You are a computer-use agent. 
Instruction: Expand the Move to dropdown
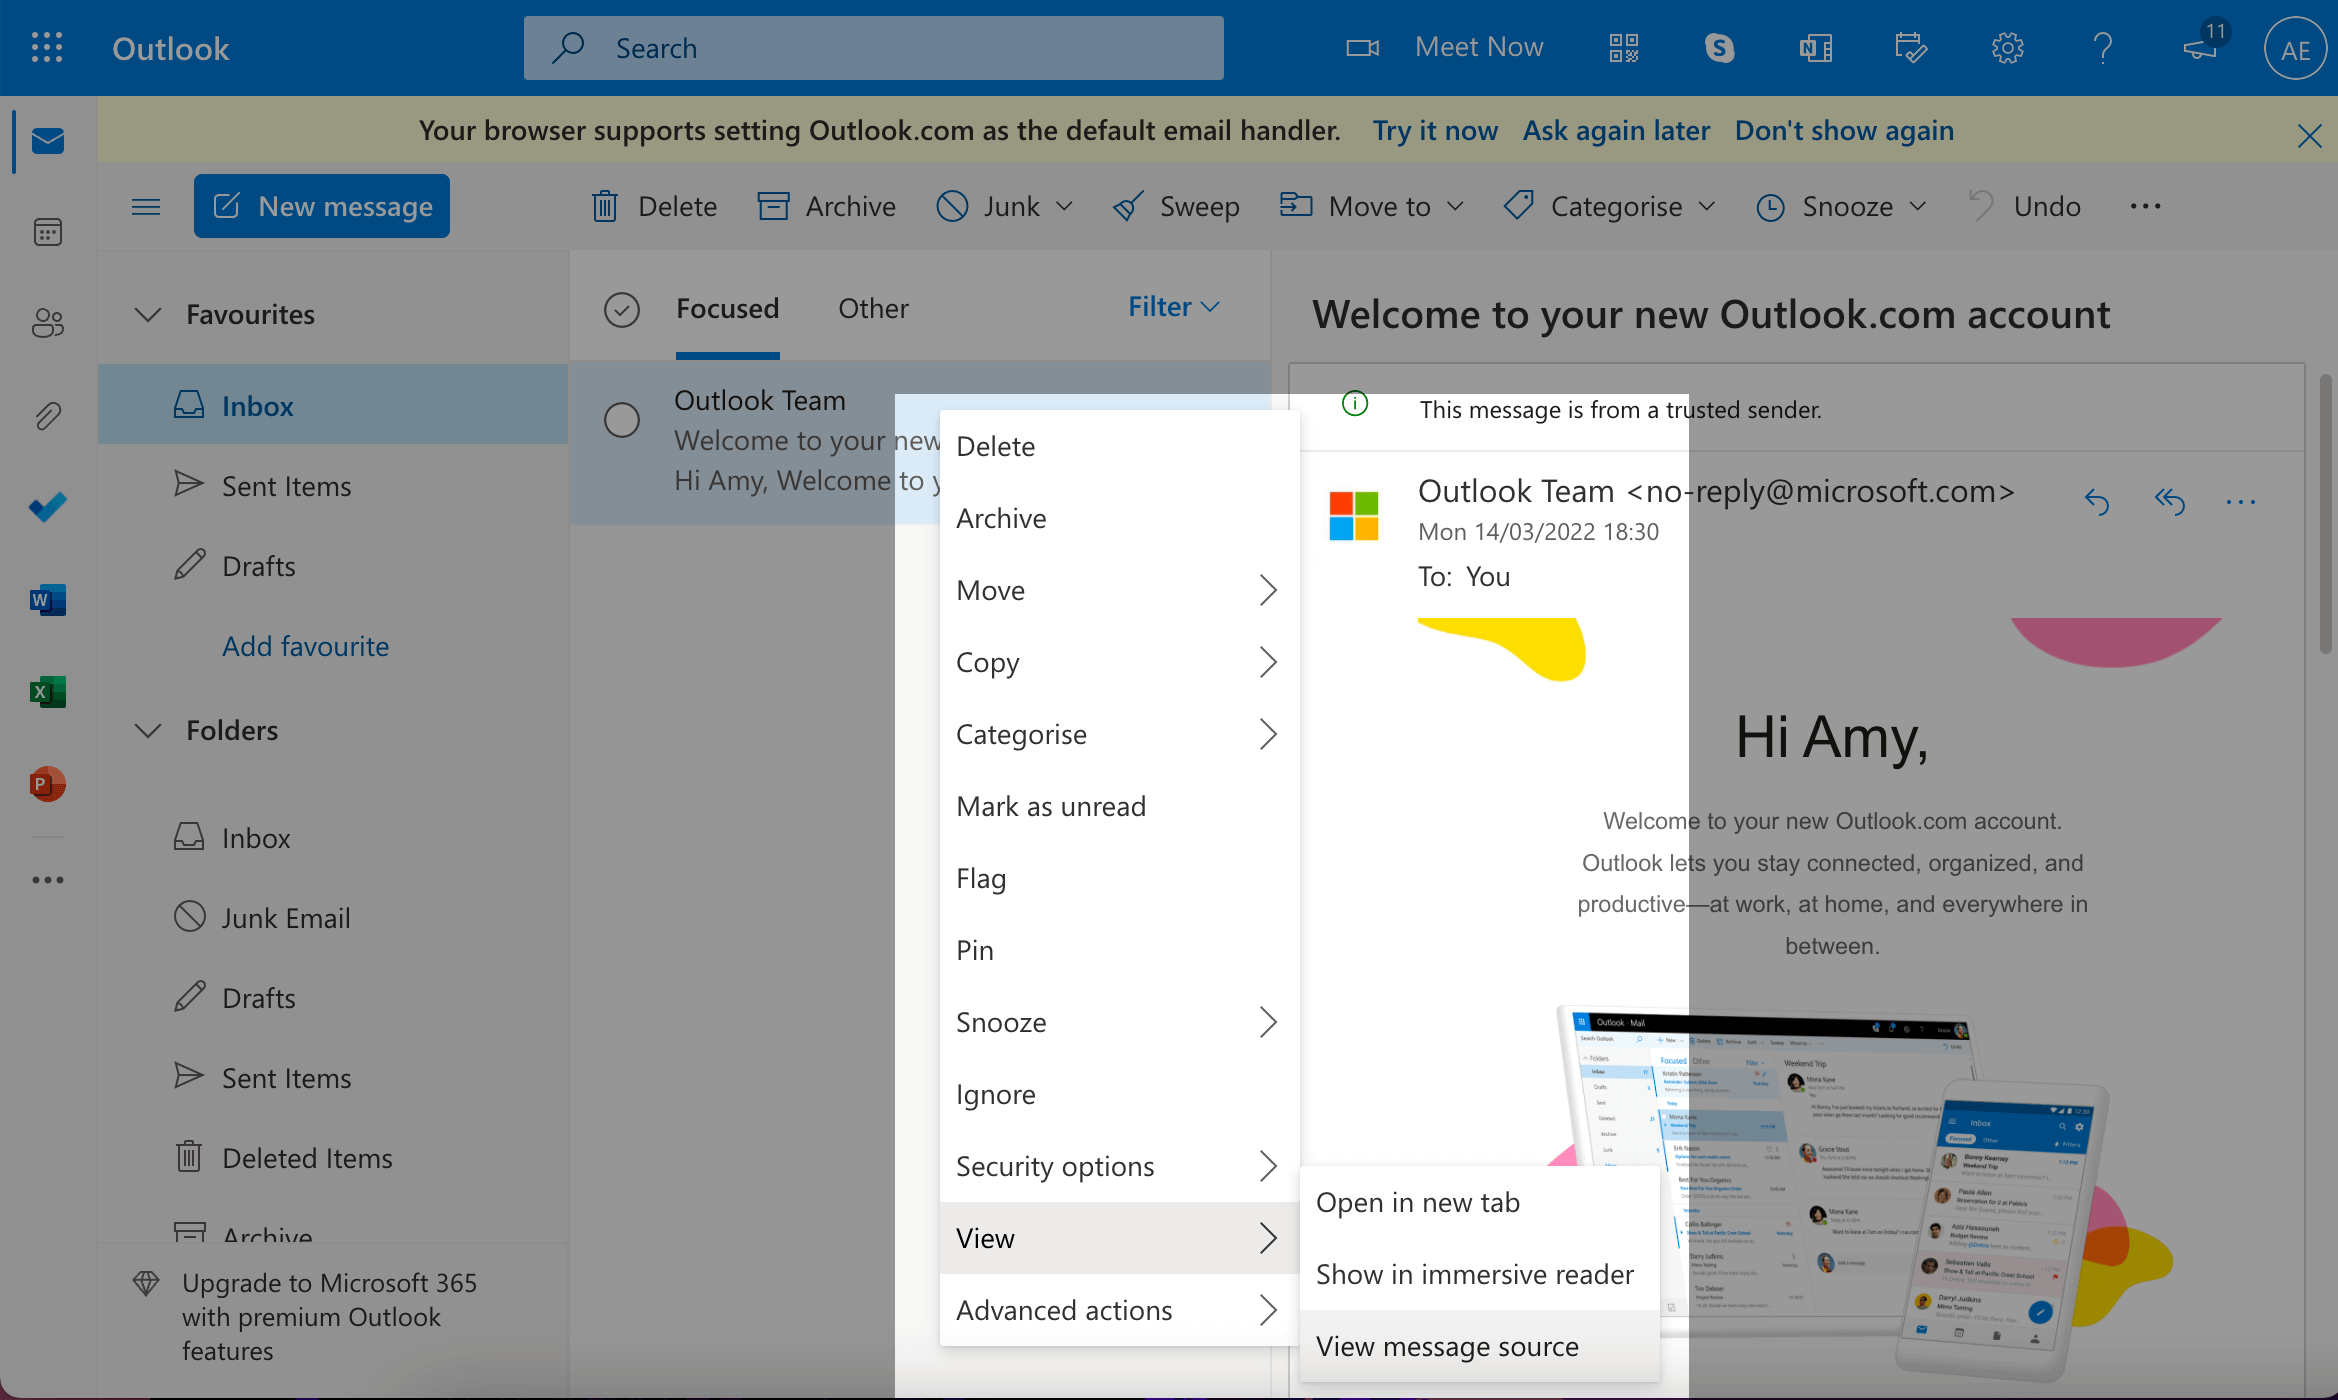1455,206
